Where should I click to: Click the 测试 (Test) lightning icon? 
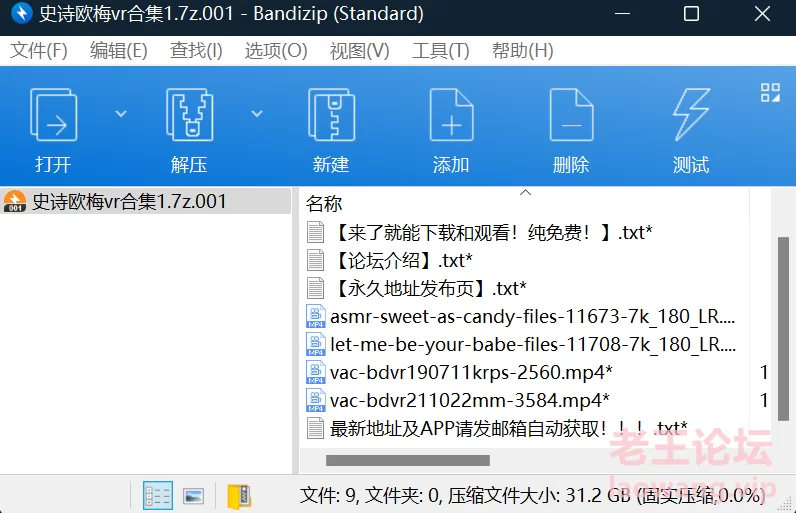pos(691,115)
